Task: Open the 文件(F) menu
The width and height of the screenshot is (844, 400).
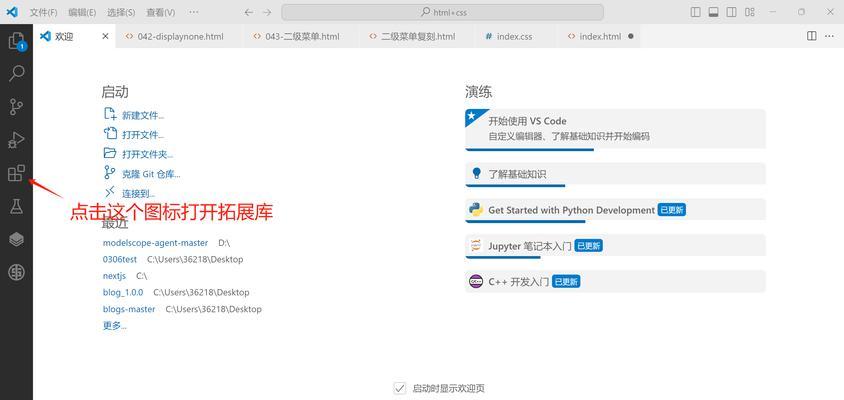Action: [44, 12]
